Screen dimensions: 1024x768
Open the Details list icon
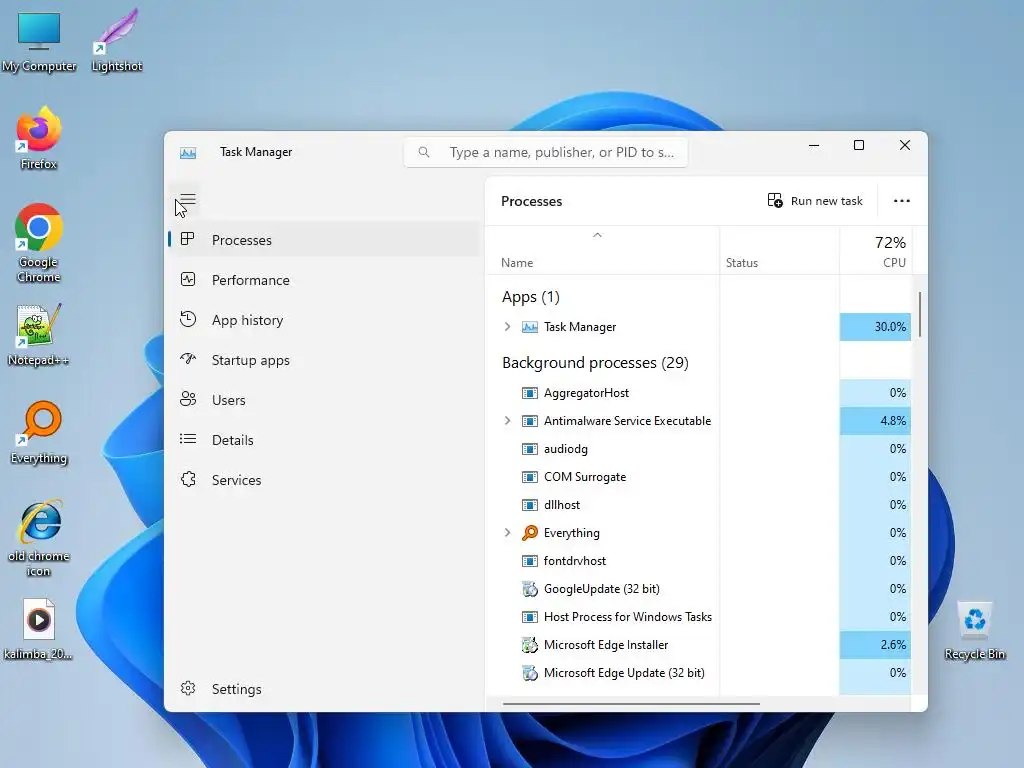pyautogui.click(x=188, y=439)
